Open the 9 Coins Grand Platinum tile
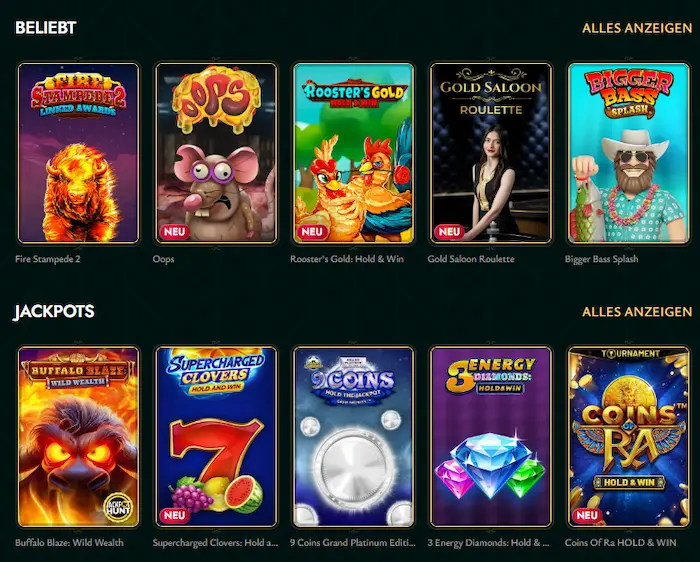Image resolution: width=700 pixels, height=562 pixels. (x=353, y=437)
